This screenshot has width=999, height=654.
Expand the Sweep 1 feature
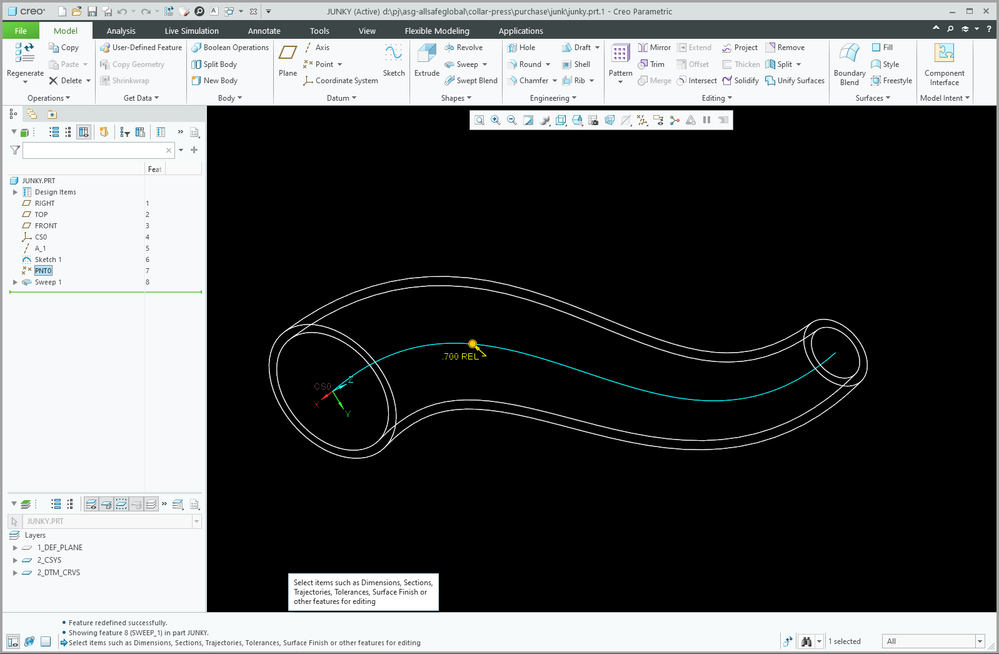[x=15, y=282]
